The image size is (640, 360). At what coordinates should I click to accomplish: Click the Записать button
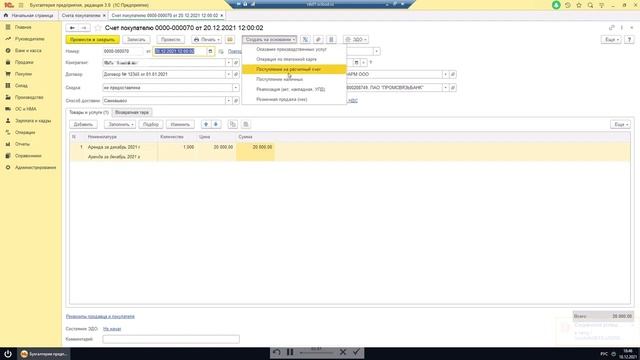136,40
